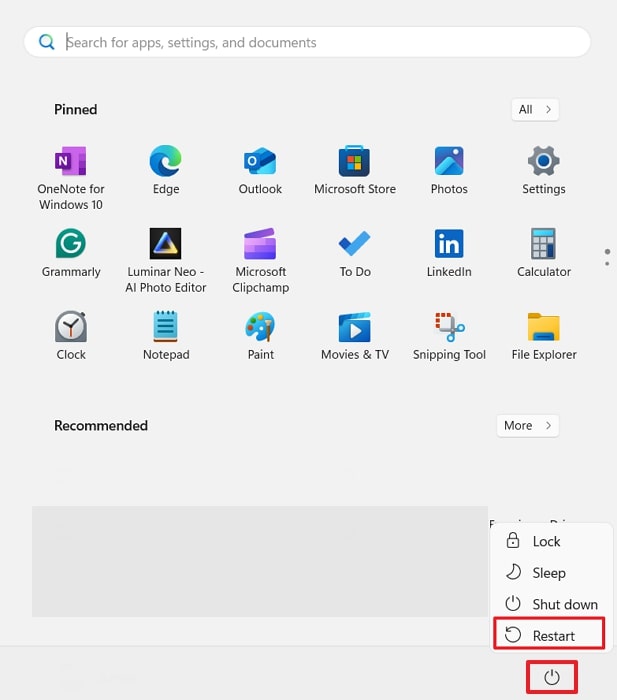Screen dimensions: 617x700
Task: Show all apps with the All button
Action: 535,109
